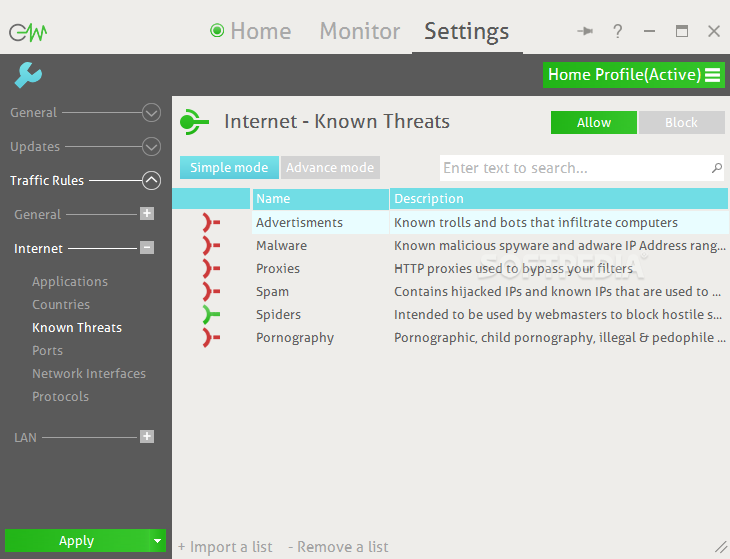The height and width of the screenshot is (559, 730).
Task: Toggle block icon for Spam row
Action: 211,291
